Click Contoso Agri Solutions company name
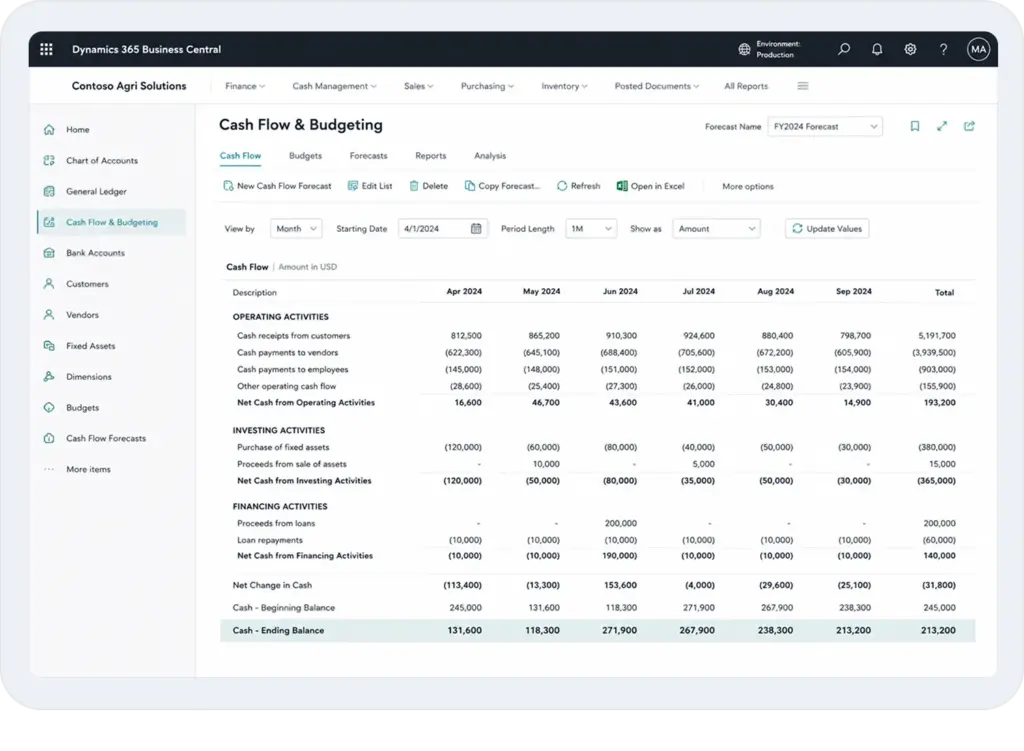Screen dimensions: 1024x751 129,86
